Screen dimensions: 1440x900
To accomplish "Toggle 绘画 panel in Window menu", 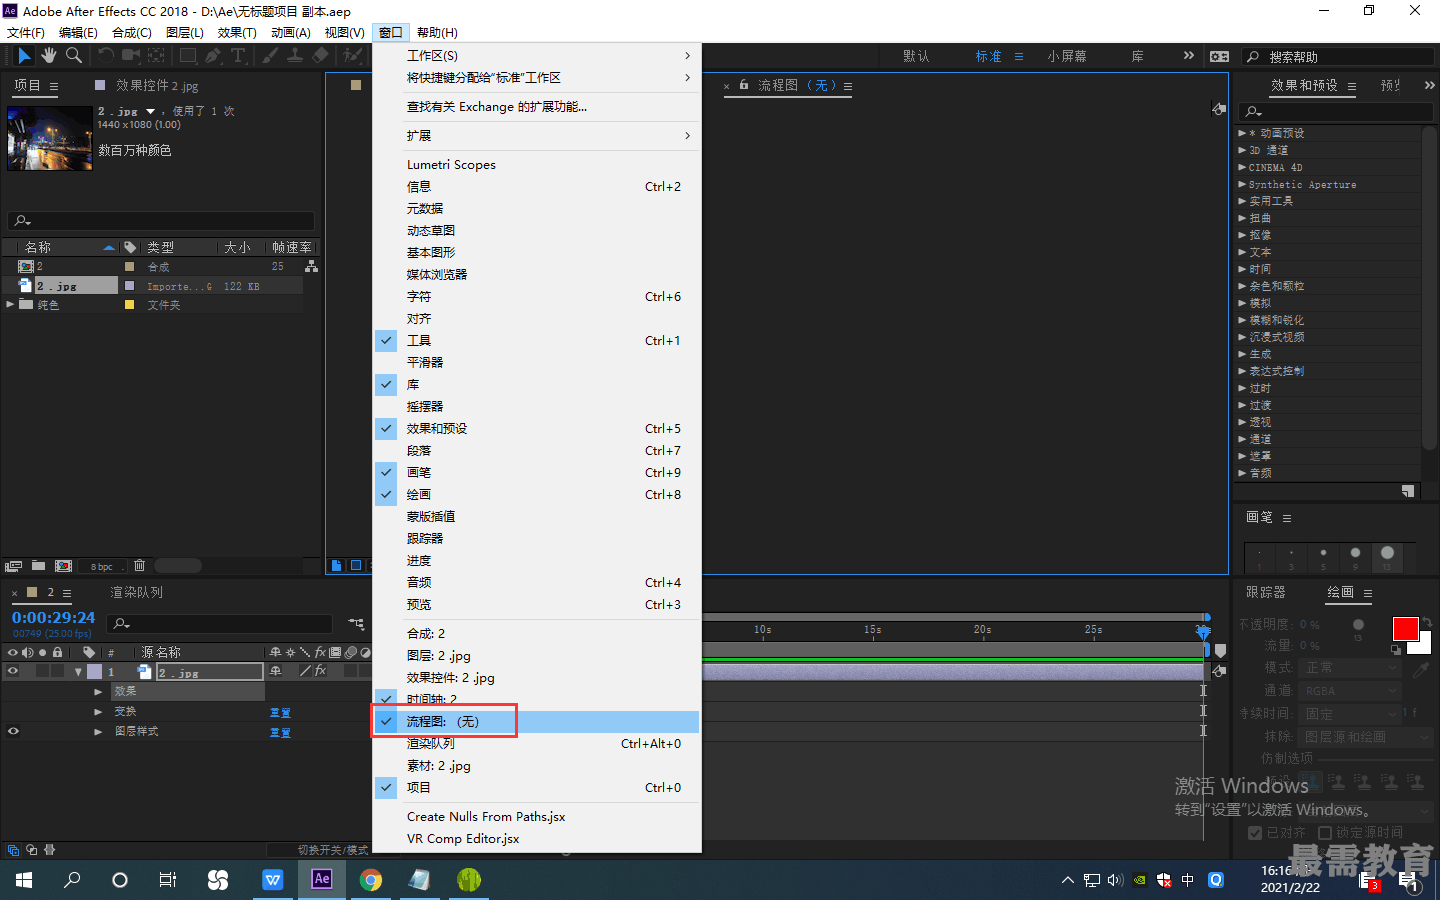I will pos(537,495).
